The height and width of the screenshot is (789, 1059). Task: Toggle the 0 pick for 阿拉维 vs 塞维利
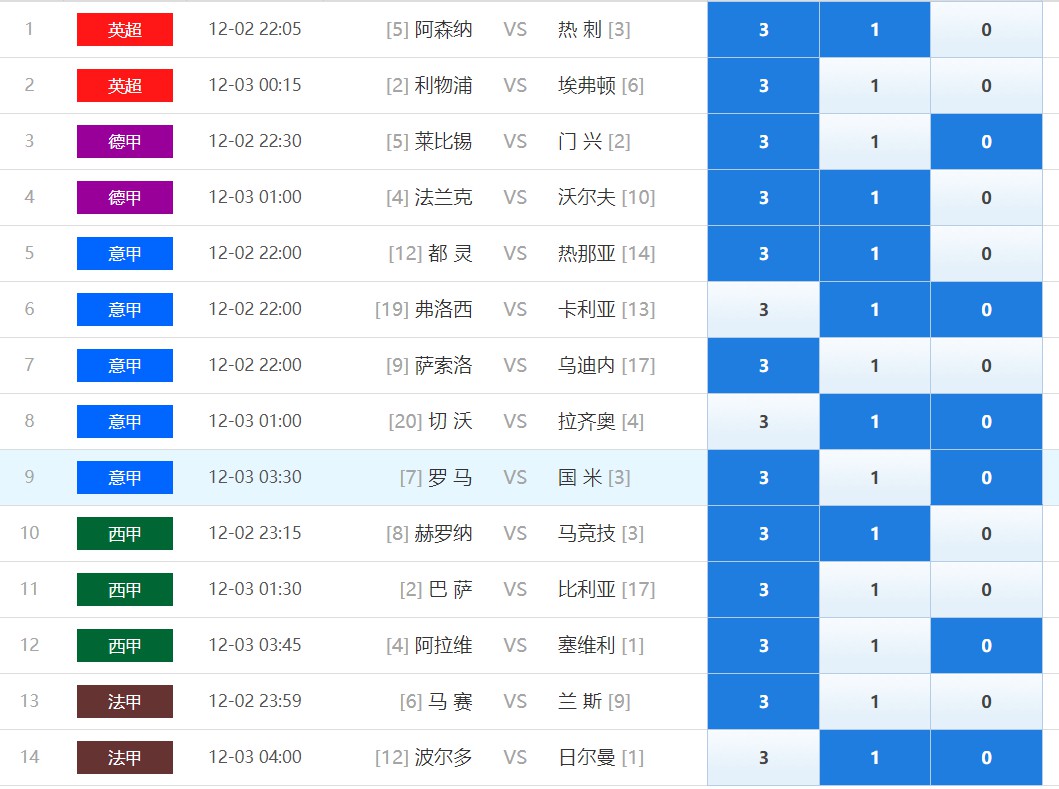[986, 646]
